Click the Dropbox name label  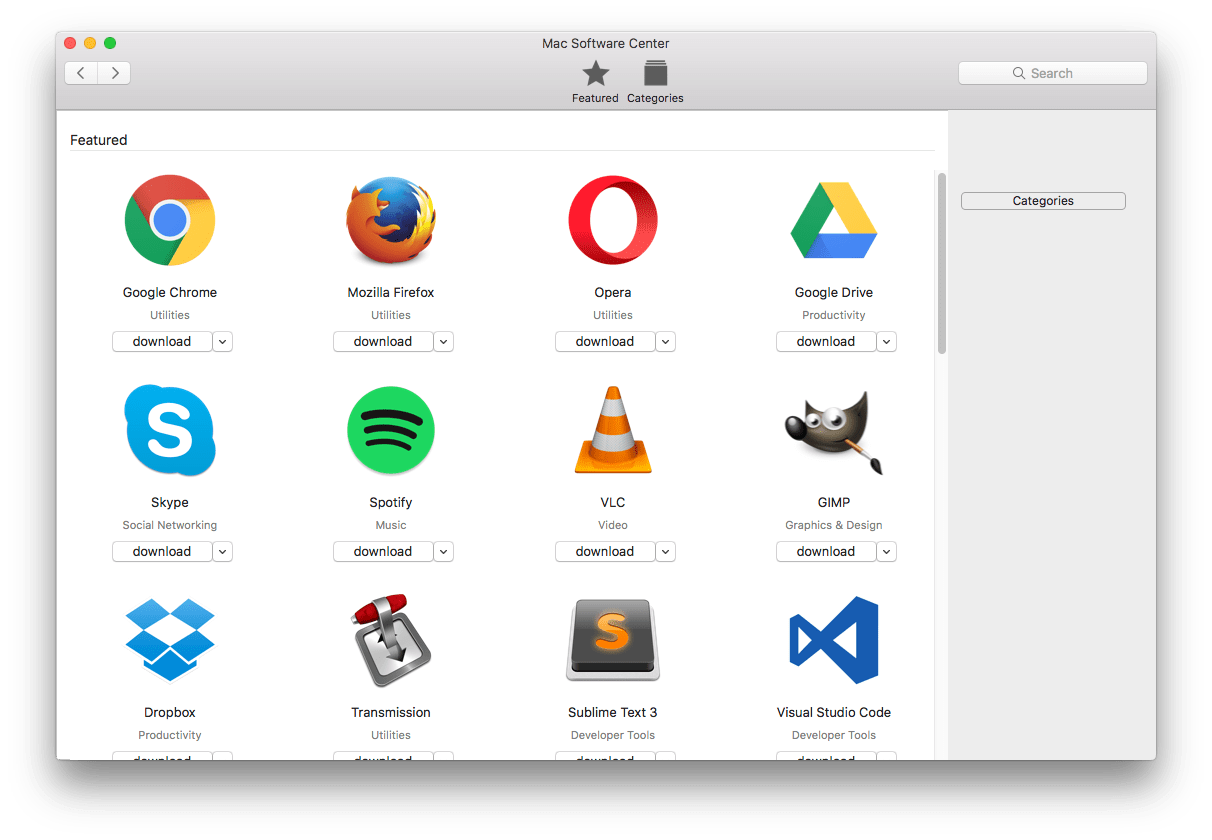coord(170,713)
